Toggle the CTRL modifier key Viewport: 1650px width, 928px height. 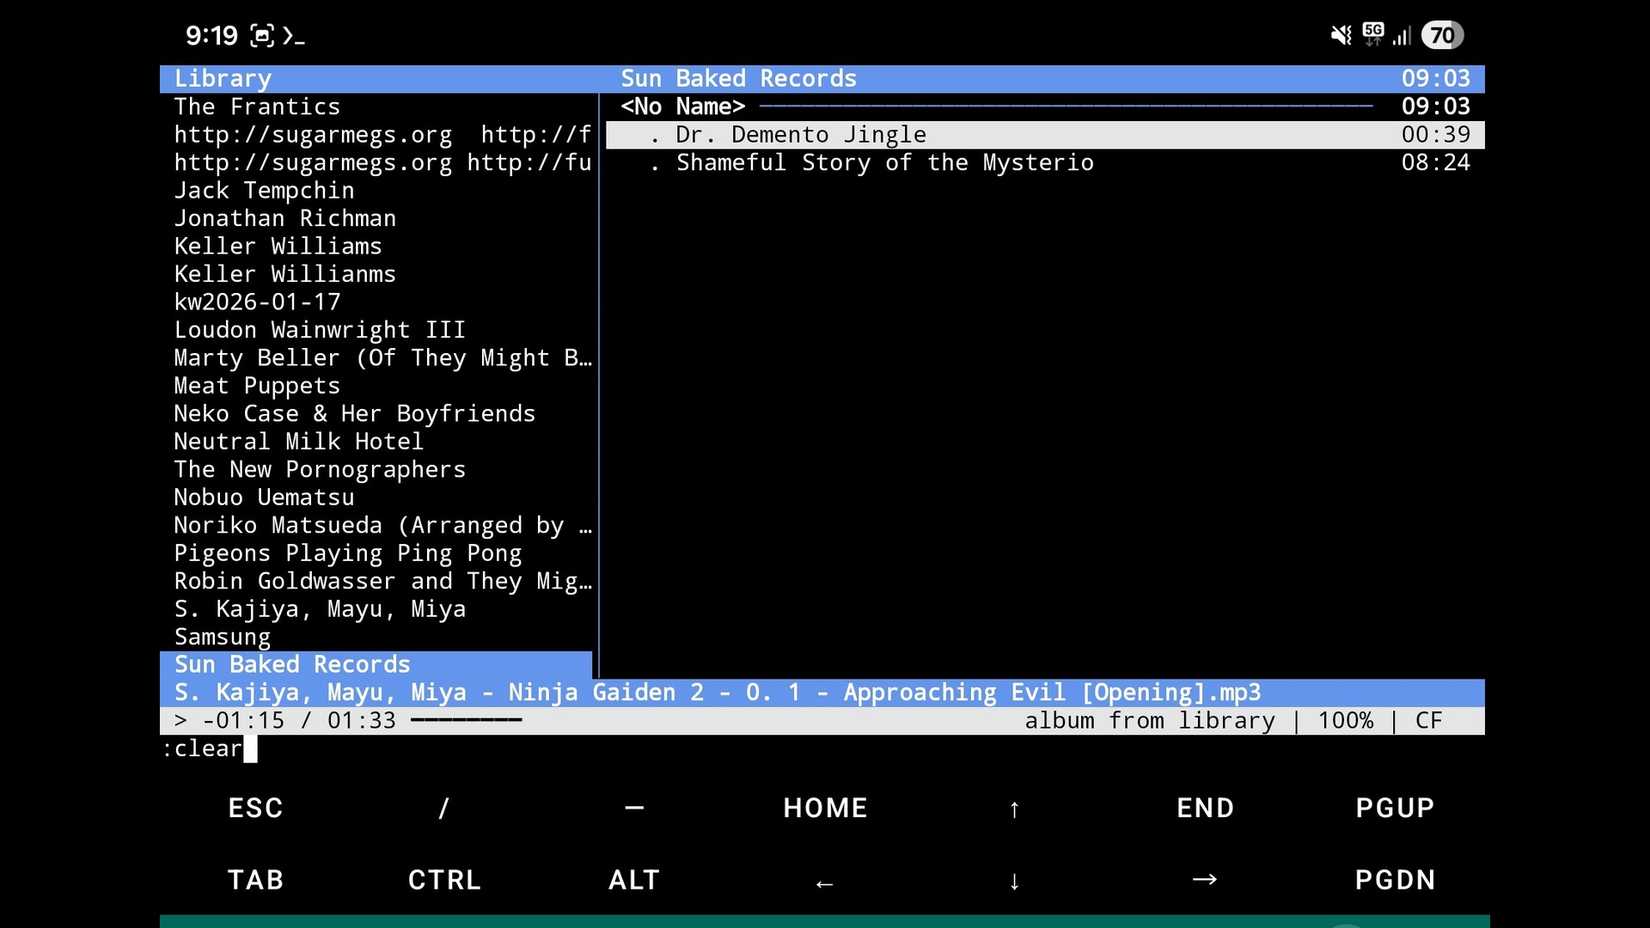click(444, 880)
